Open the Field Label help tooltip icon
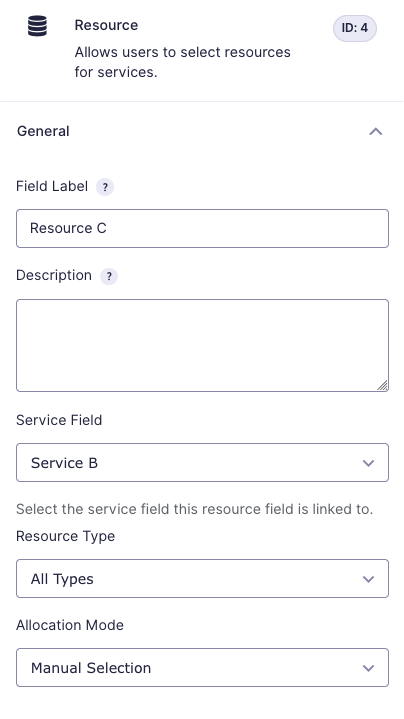The height and width of the screenshot is (719, 404). tap(105, 187)
